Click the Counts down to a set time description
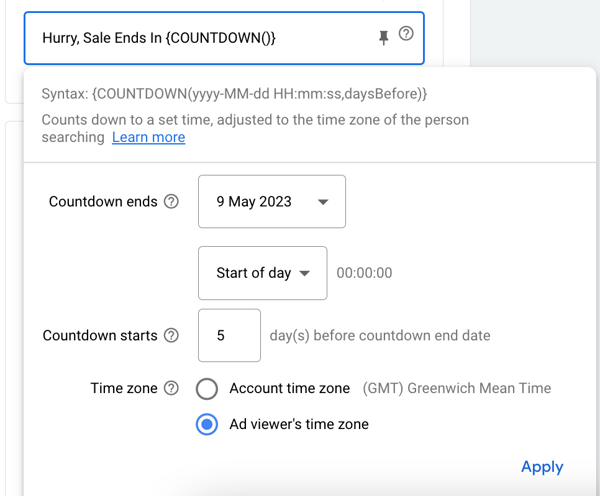This screenshot has width=600, height=496. click(255, 128)
